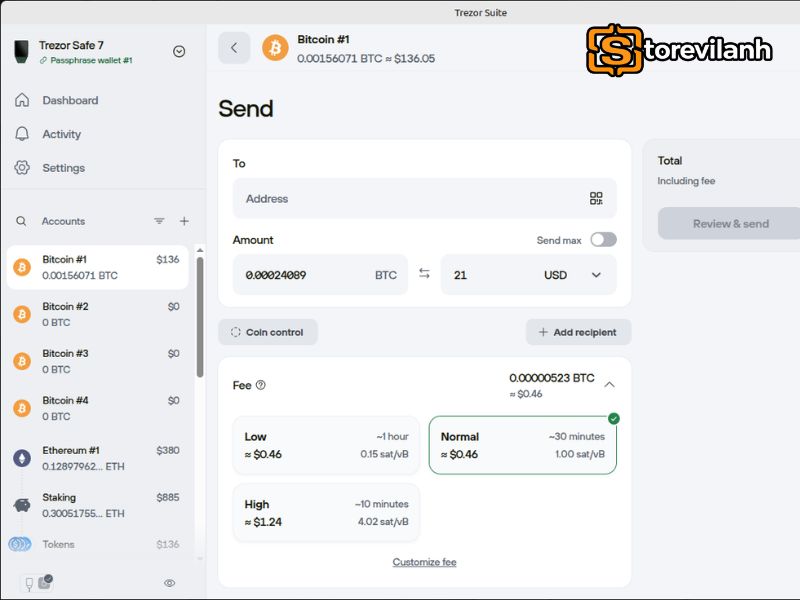Screen dimensions: 800x600
Task: Select the Bitcoin #4 account
Action: pos(97,408)
